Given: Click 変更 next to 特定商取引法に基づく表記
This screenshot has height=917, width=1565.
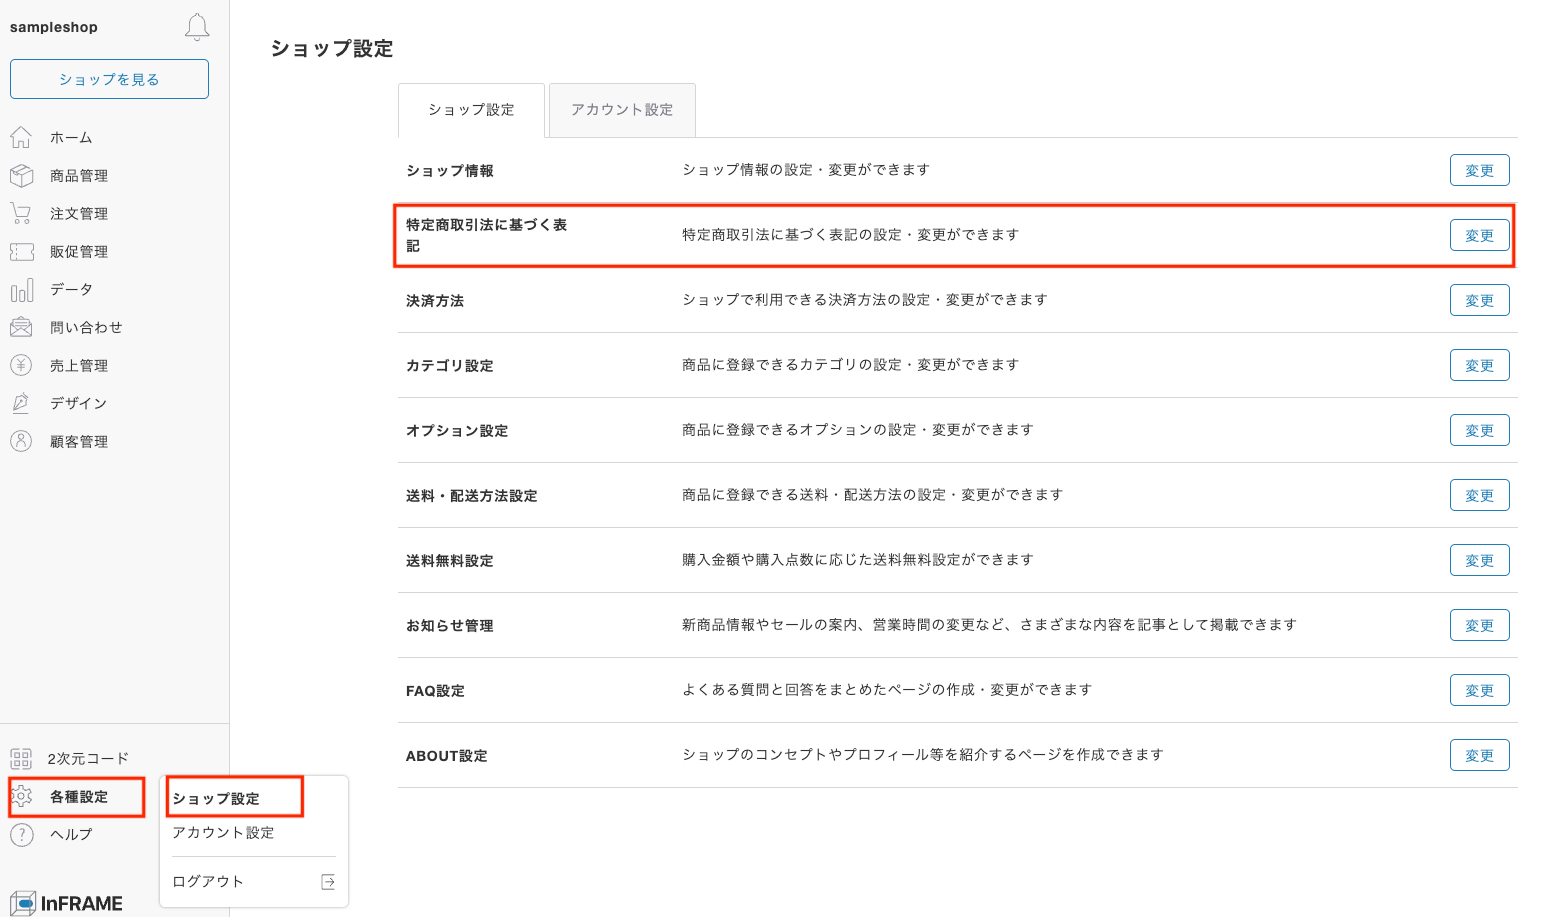Looking at the screenshot, I should click(1479, 235).
